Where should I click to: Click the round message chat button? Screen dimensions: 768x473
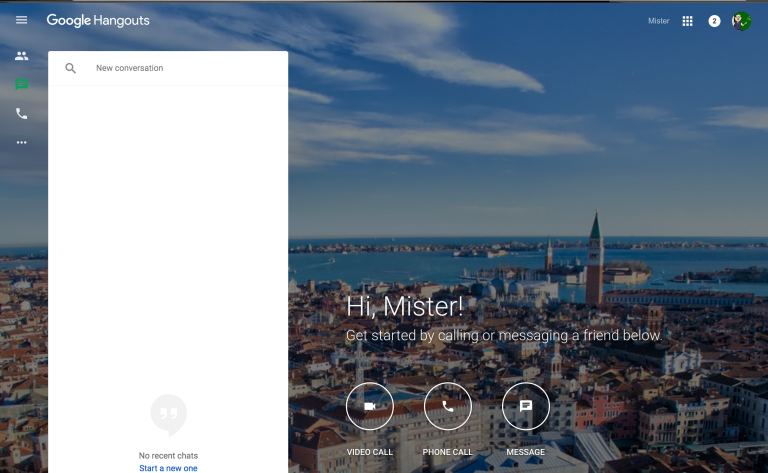coord(526,406)
